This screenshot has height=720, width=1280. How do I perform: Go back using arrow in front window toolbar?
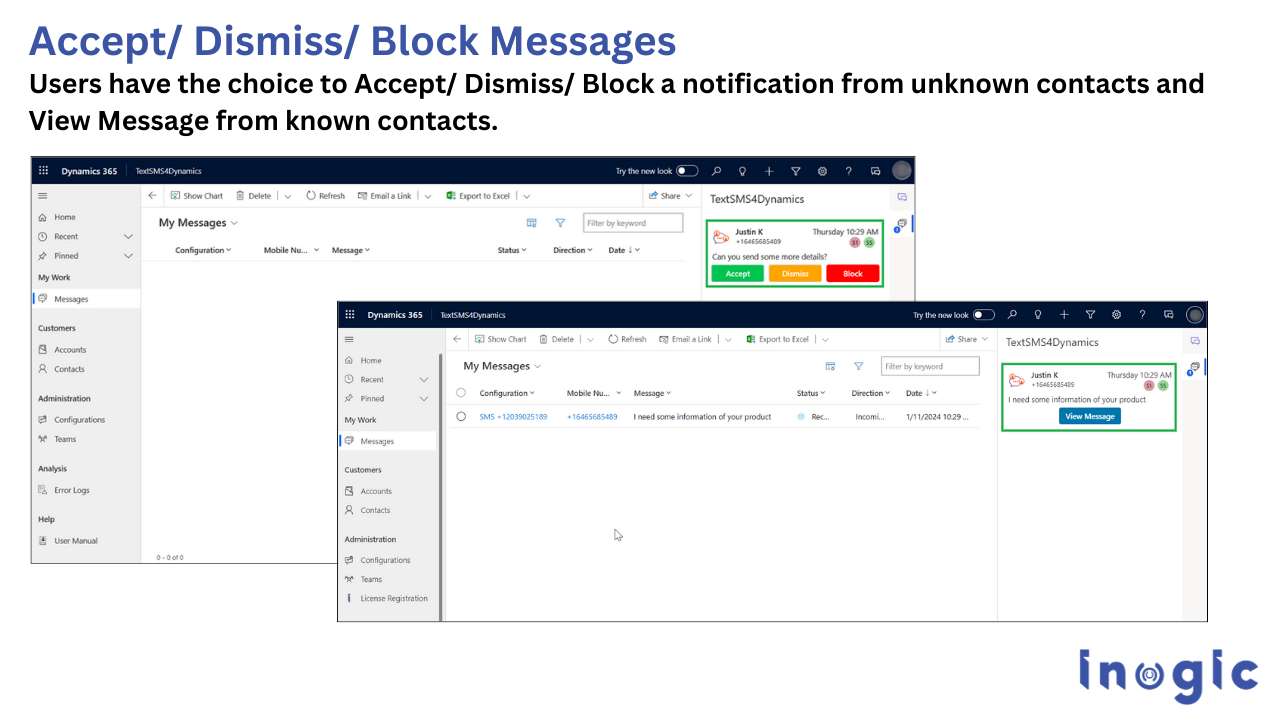click(457, 339)
